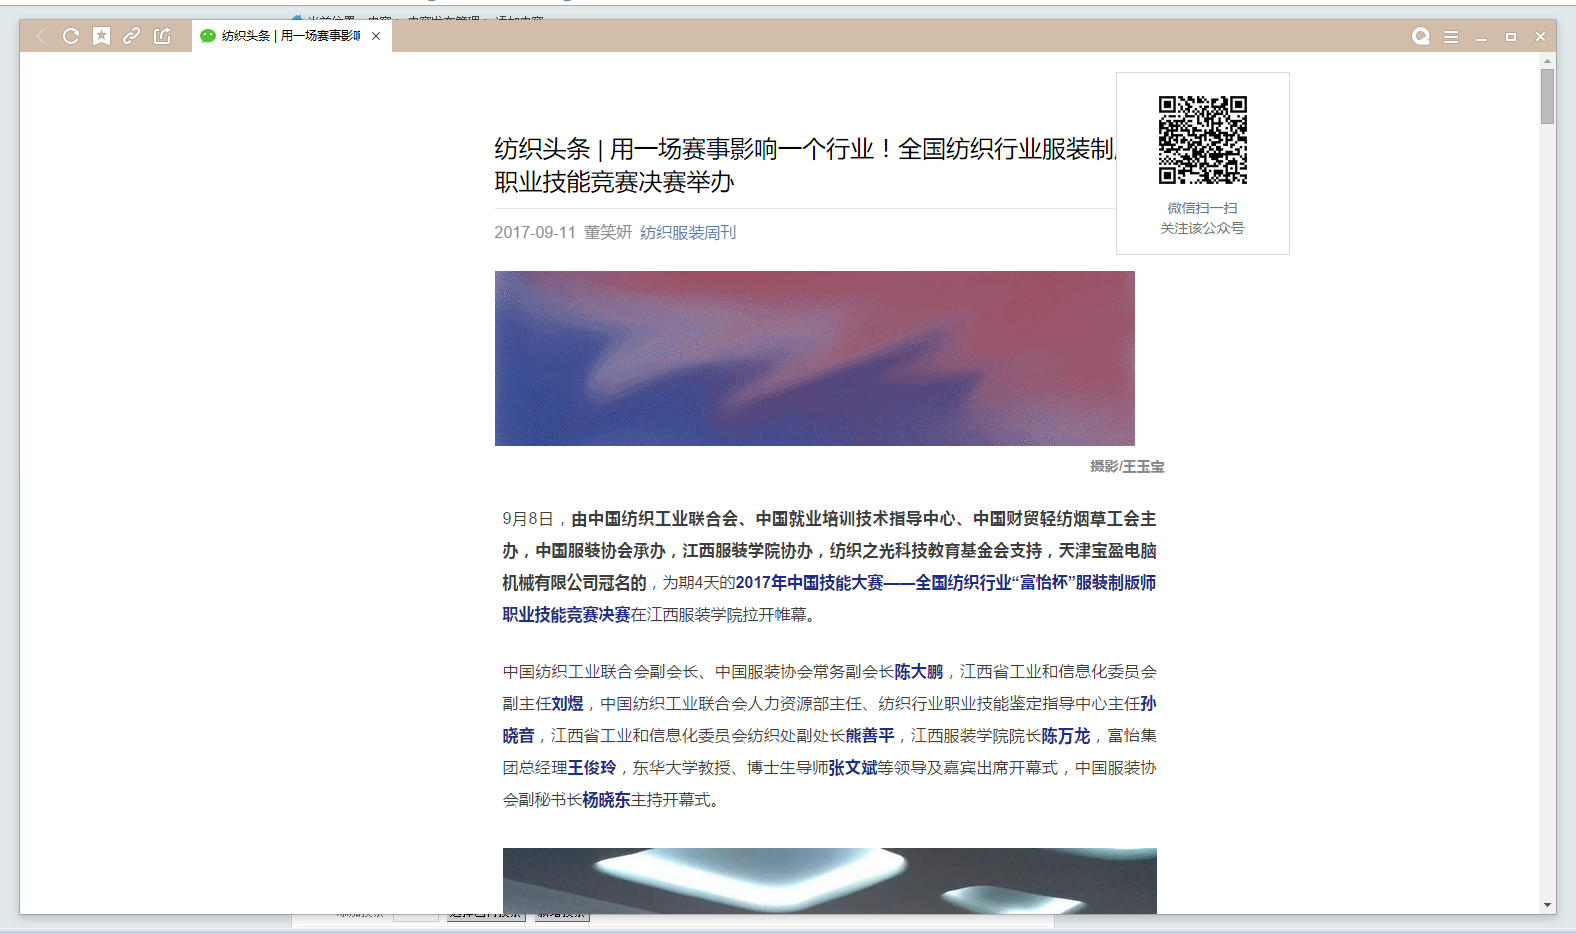
Task: Click the QR code image
Action: (1202, 140)
